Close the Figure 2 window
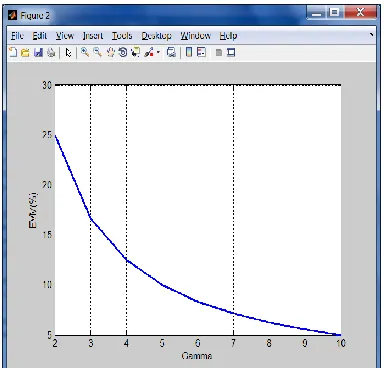384x368 pixels. (x=360, y=13)
